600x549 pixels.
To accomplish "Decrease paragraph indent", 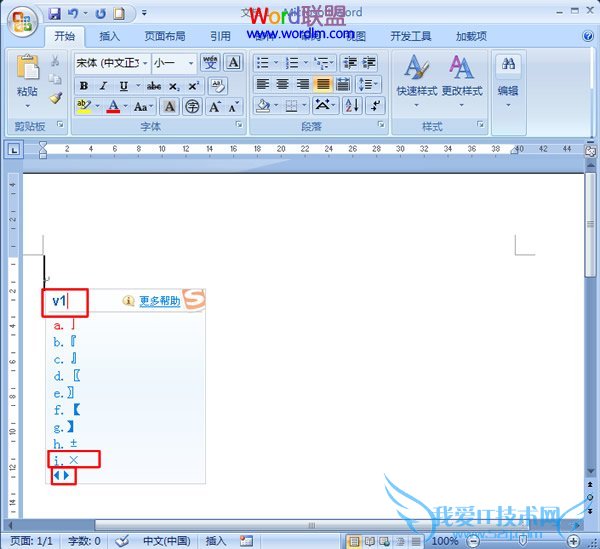I will (350, 62).
